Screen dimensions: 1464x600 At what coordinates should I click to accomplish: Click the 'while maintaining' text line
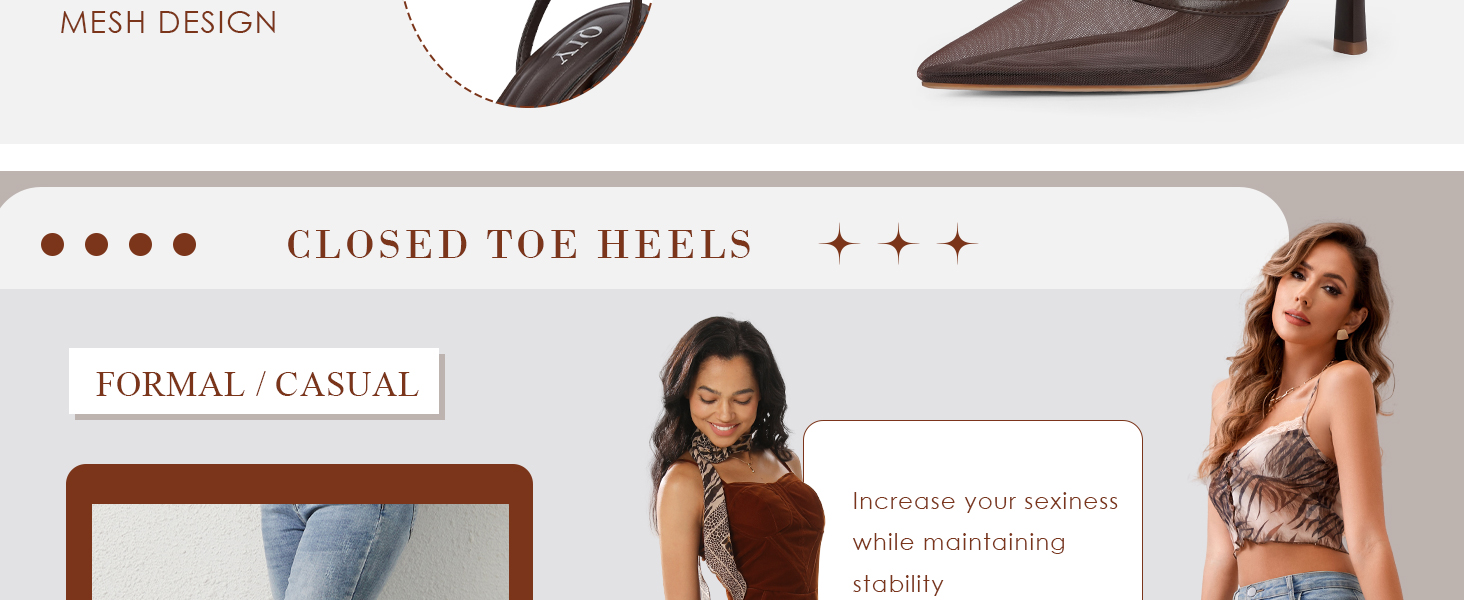pos(959,542)
